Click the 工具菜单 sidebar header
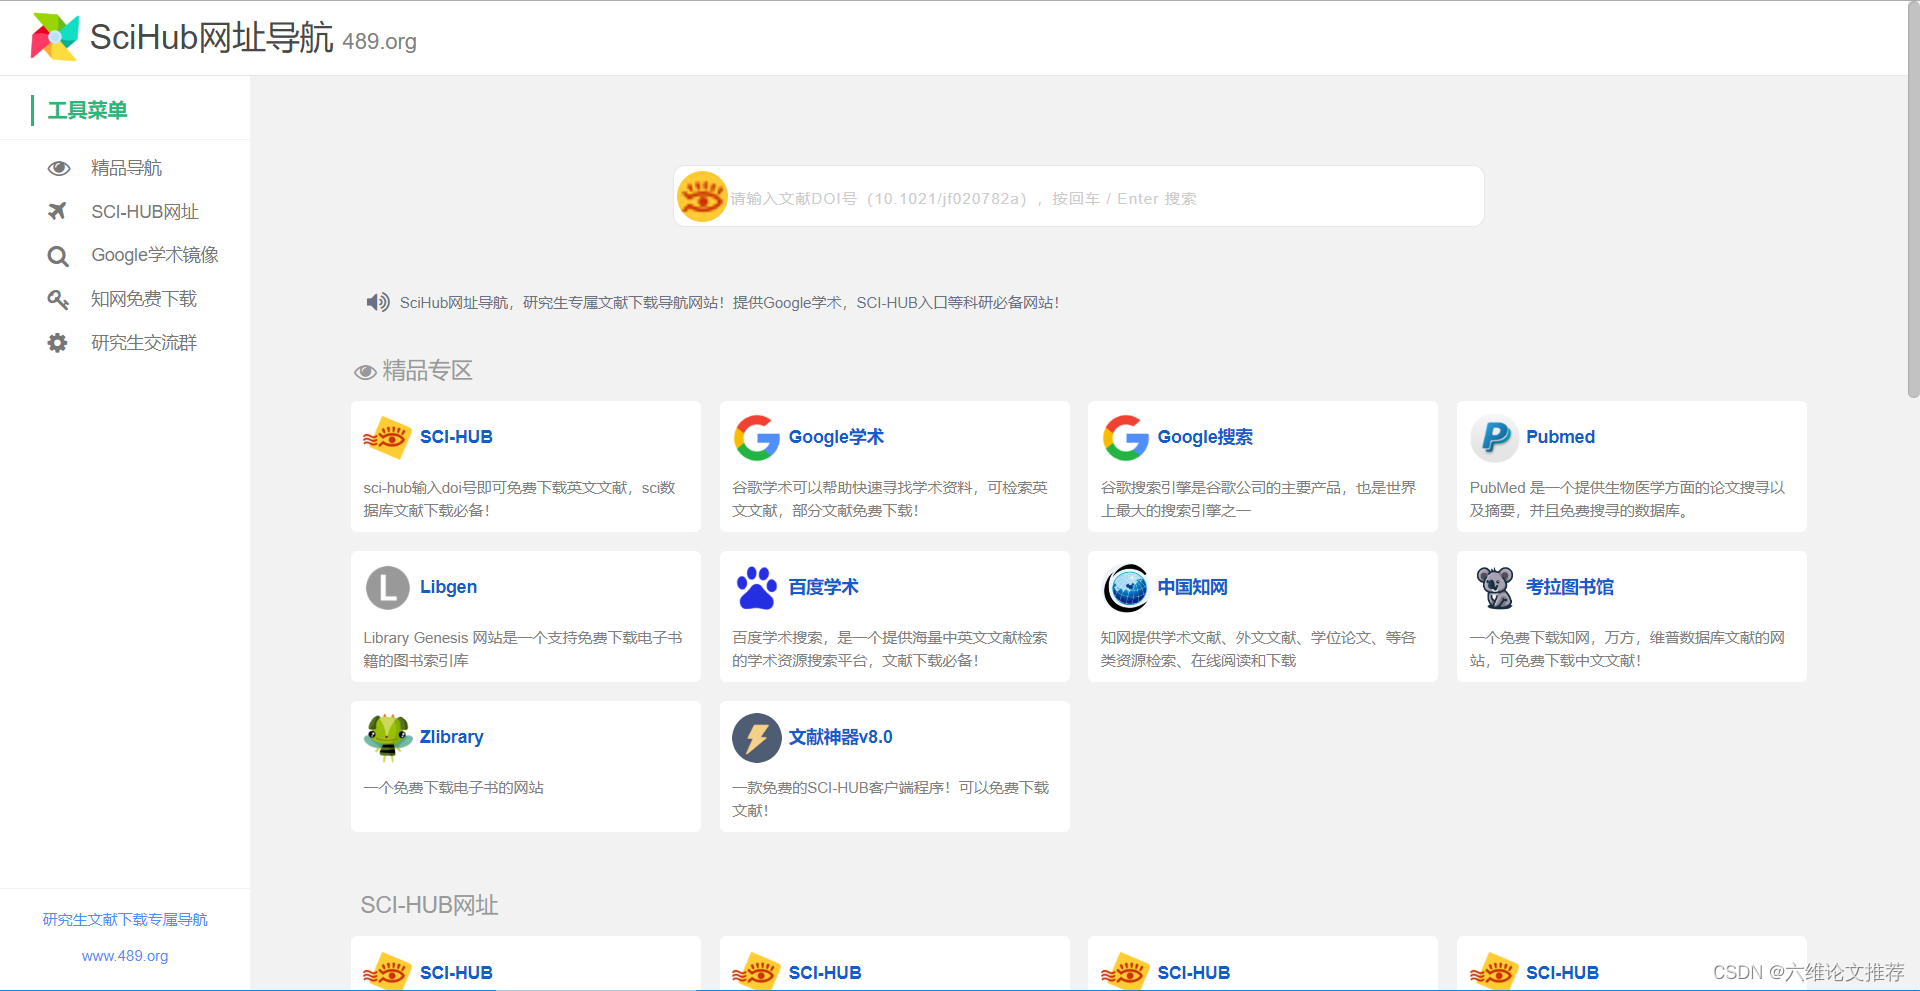Screen dimensions: 1920x991 [87, 110]
